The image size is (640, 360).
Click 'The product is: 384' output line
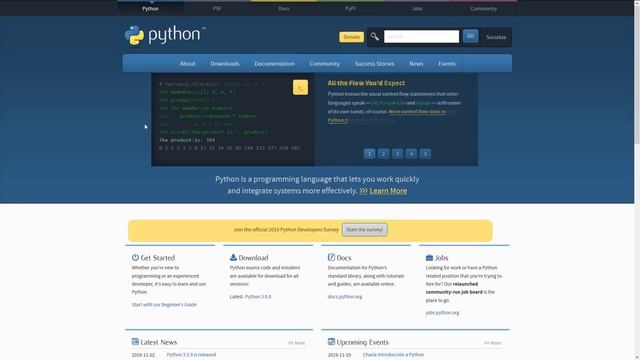click(187, 140)
